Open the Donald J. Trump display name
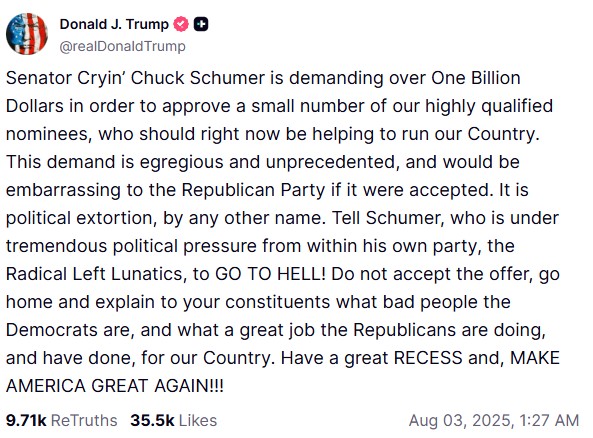Image resolution: width=593 pixels, height=438 pixels. [114, 24]
